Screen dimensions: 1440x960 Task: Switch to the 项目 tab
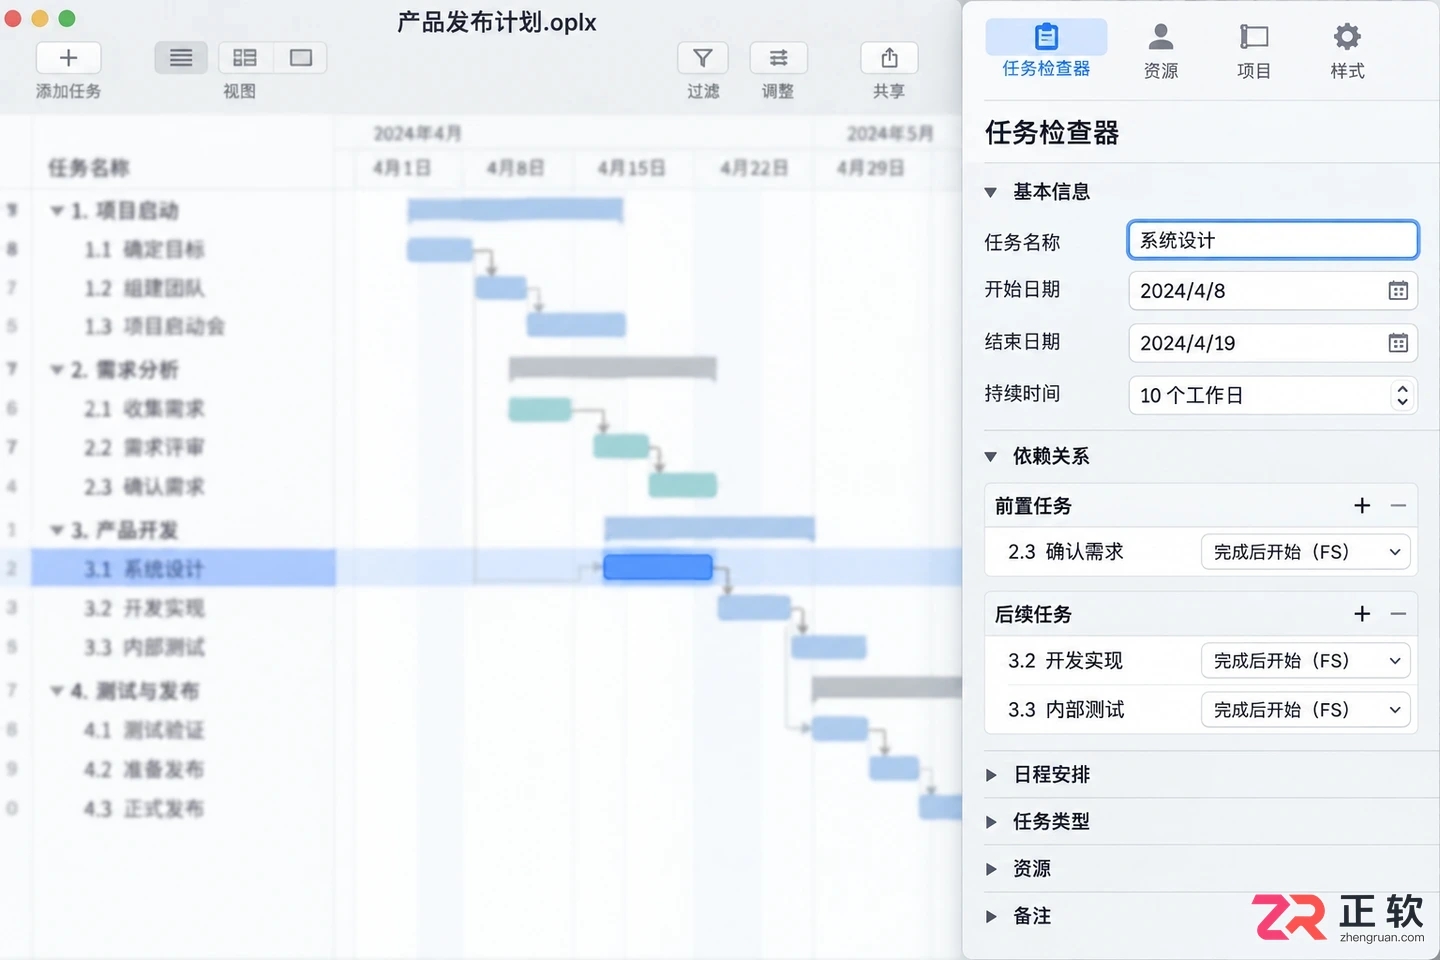[1253, 50]
